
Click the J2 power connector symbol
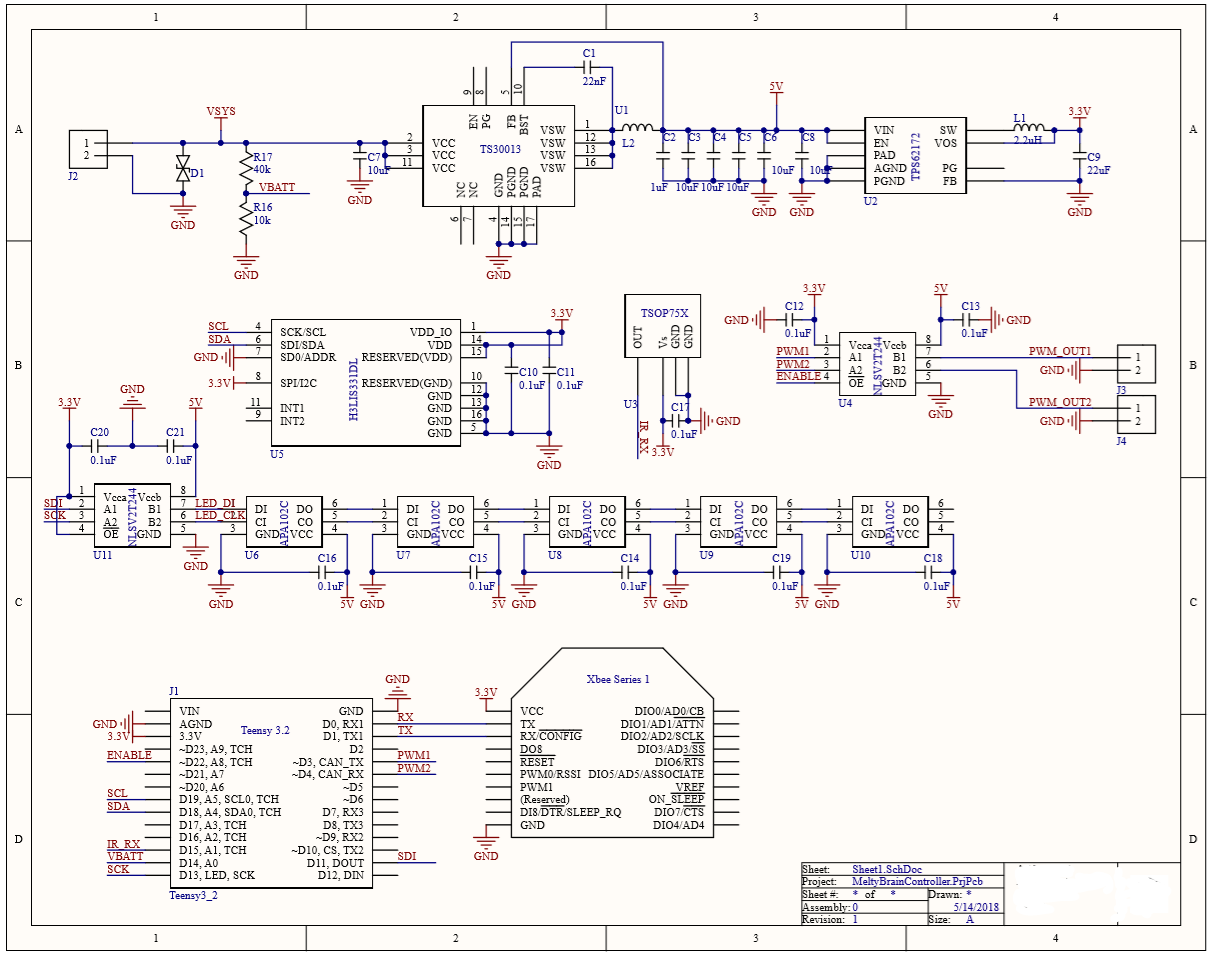[x=88, y=149]
